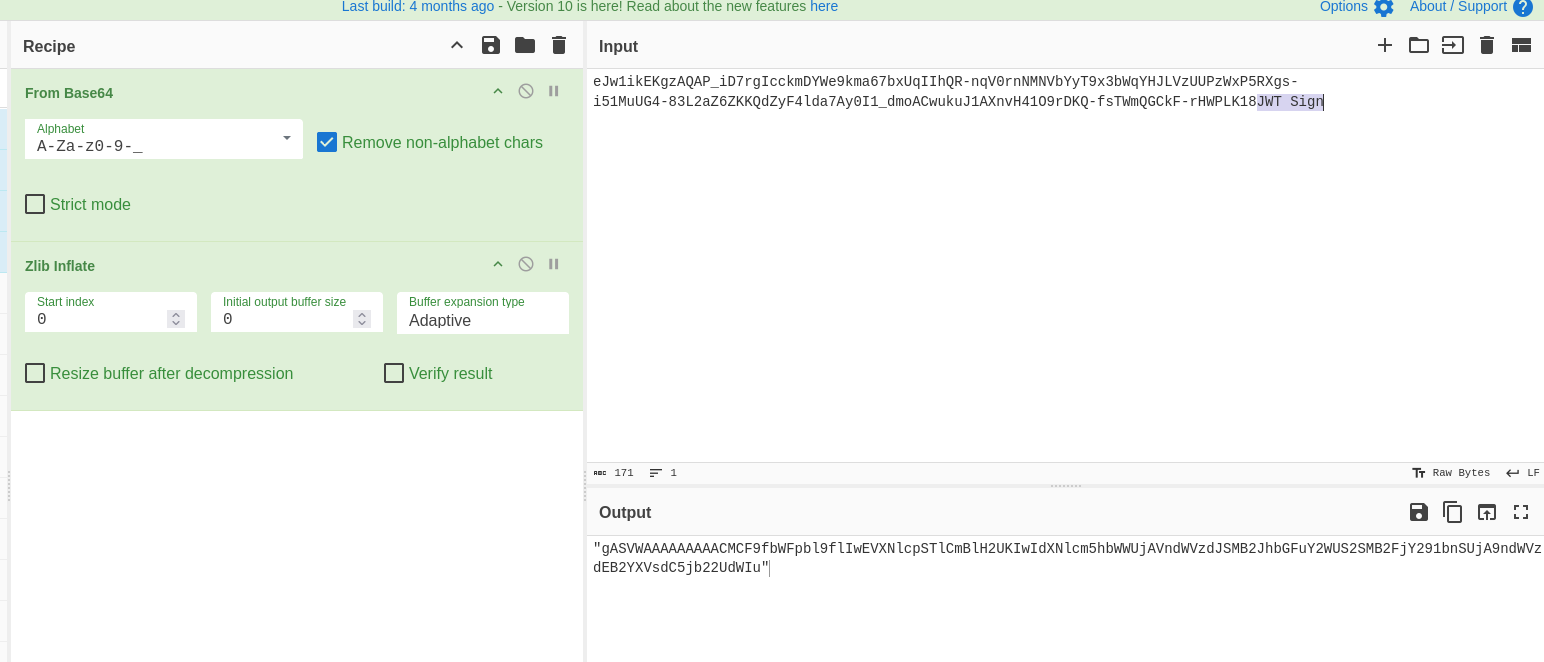Enable Strict mode checkbox
The height and width of the screenshot is (662, 1544).
[35, 204]
